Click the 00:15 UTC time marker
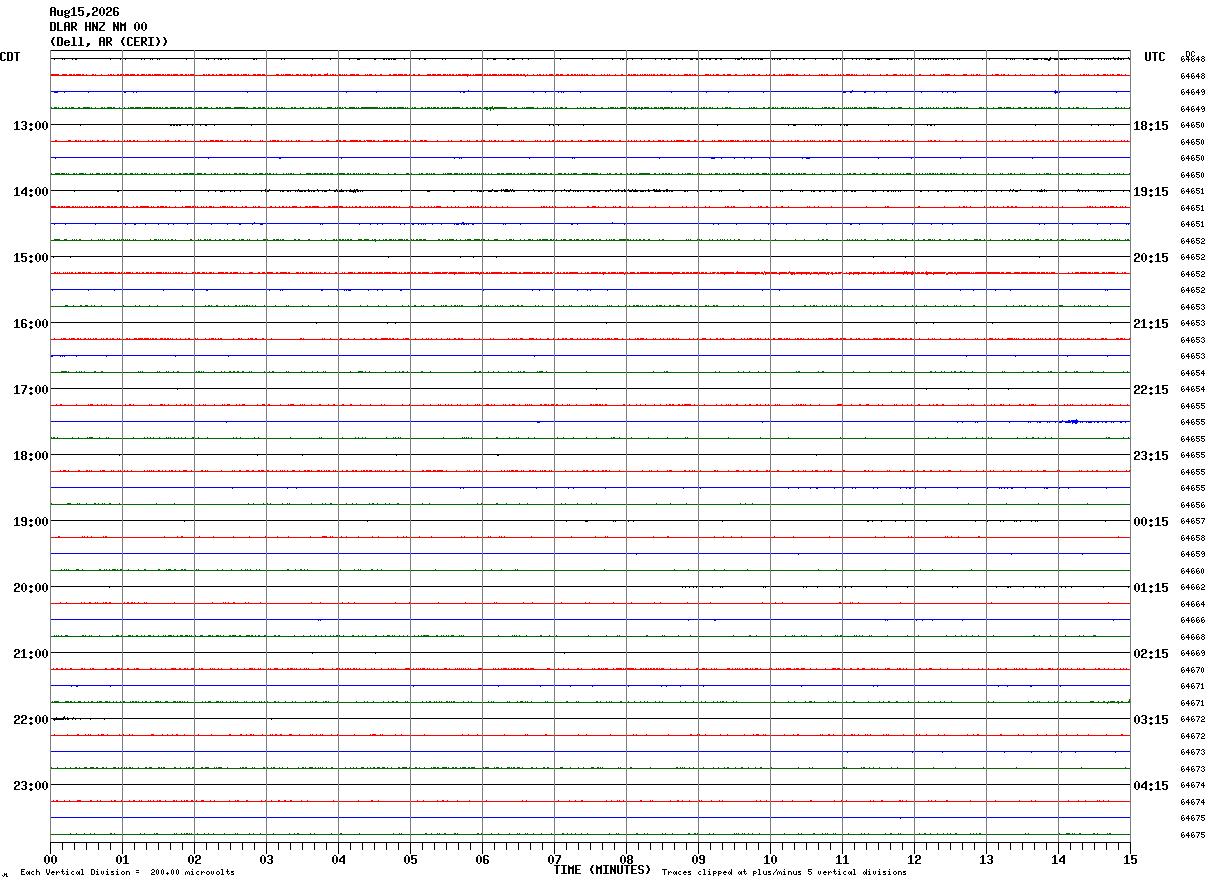The image size is (1210, 886). point(1151,521)
